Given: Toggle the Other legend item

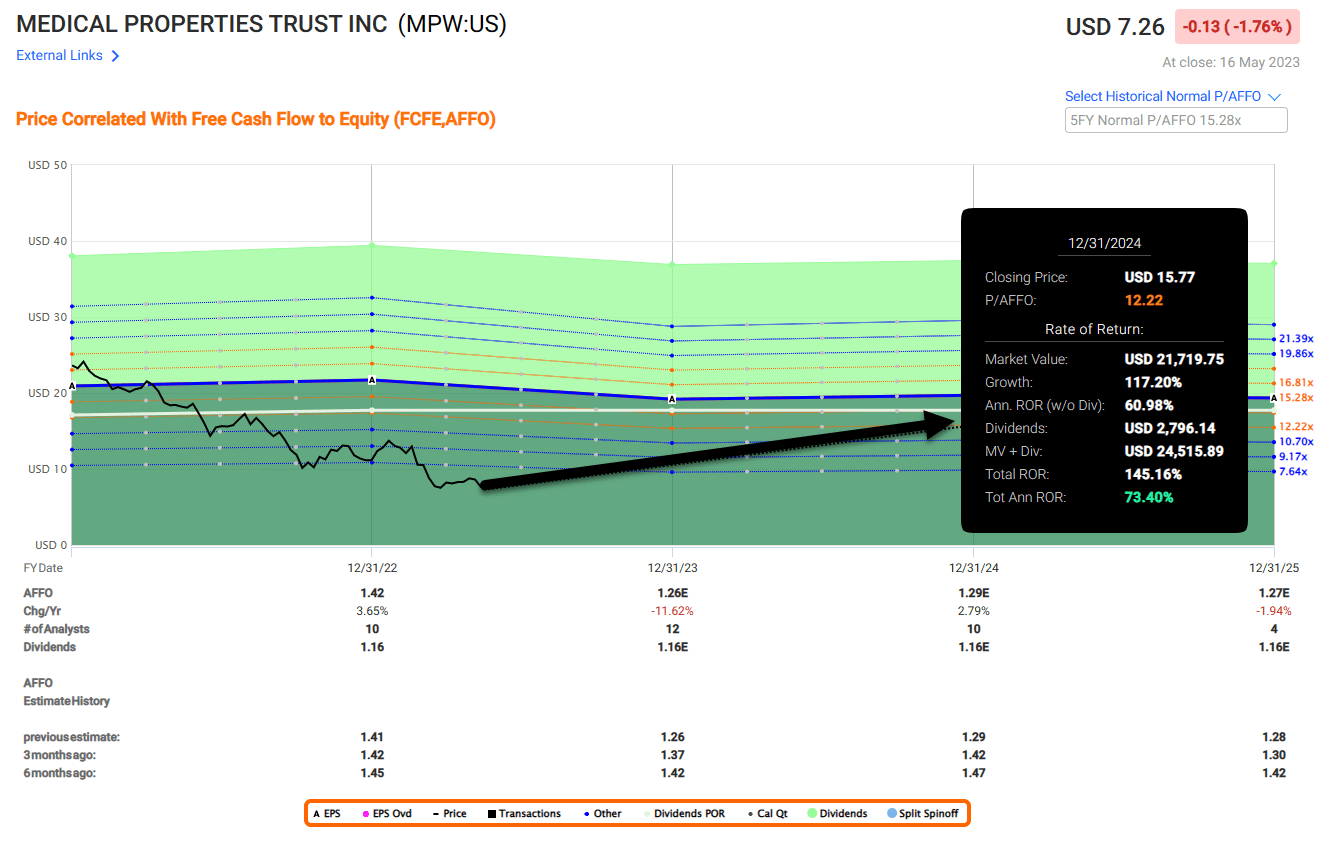Looking at the screenshot, I should pyautogui.click(x=601, y=814).
